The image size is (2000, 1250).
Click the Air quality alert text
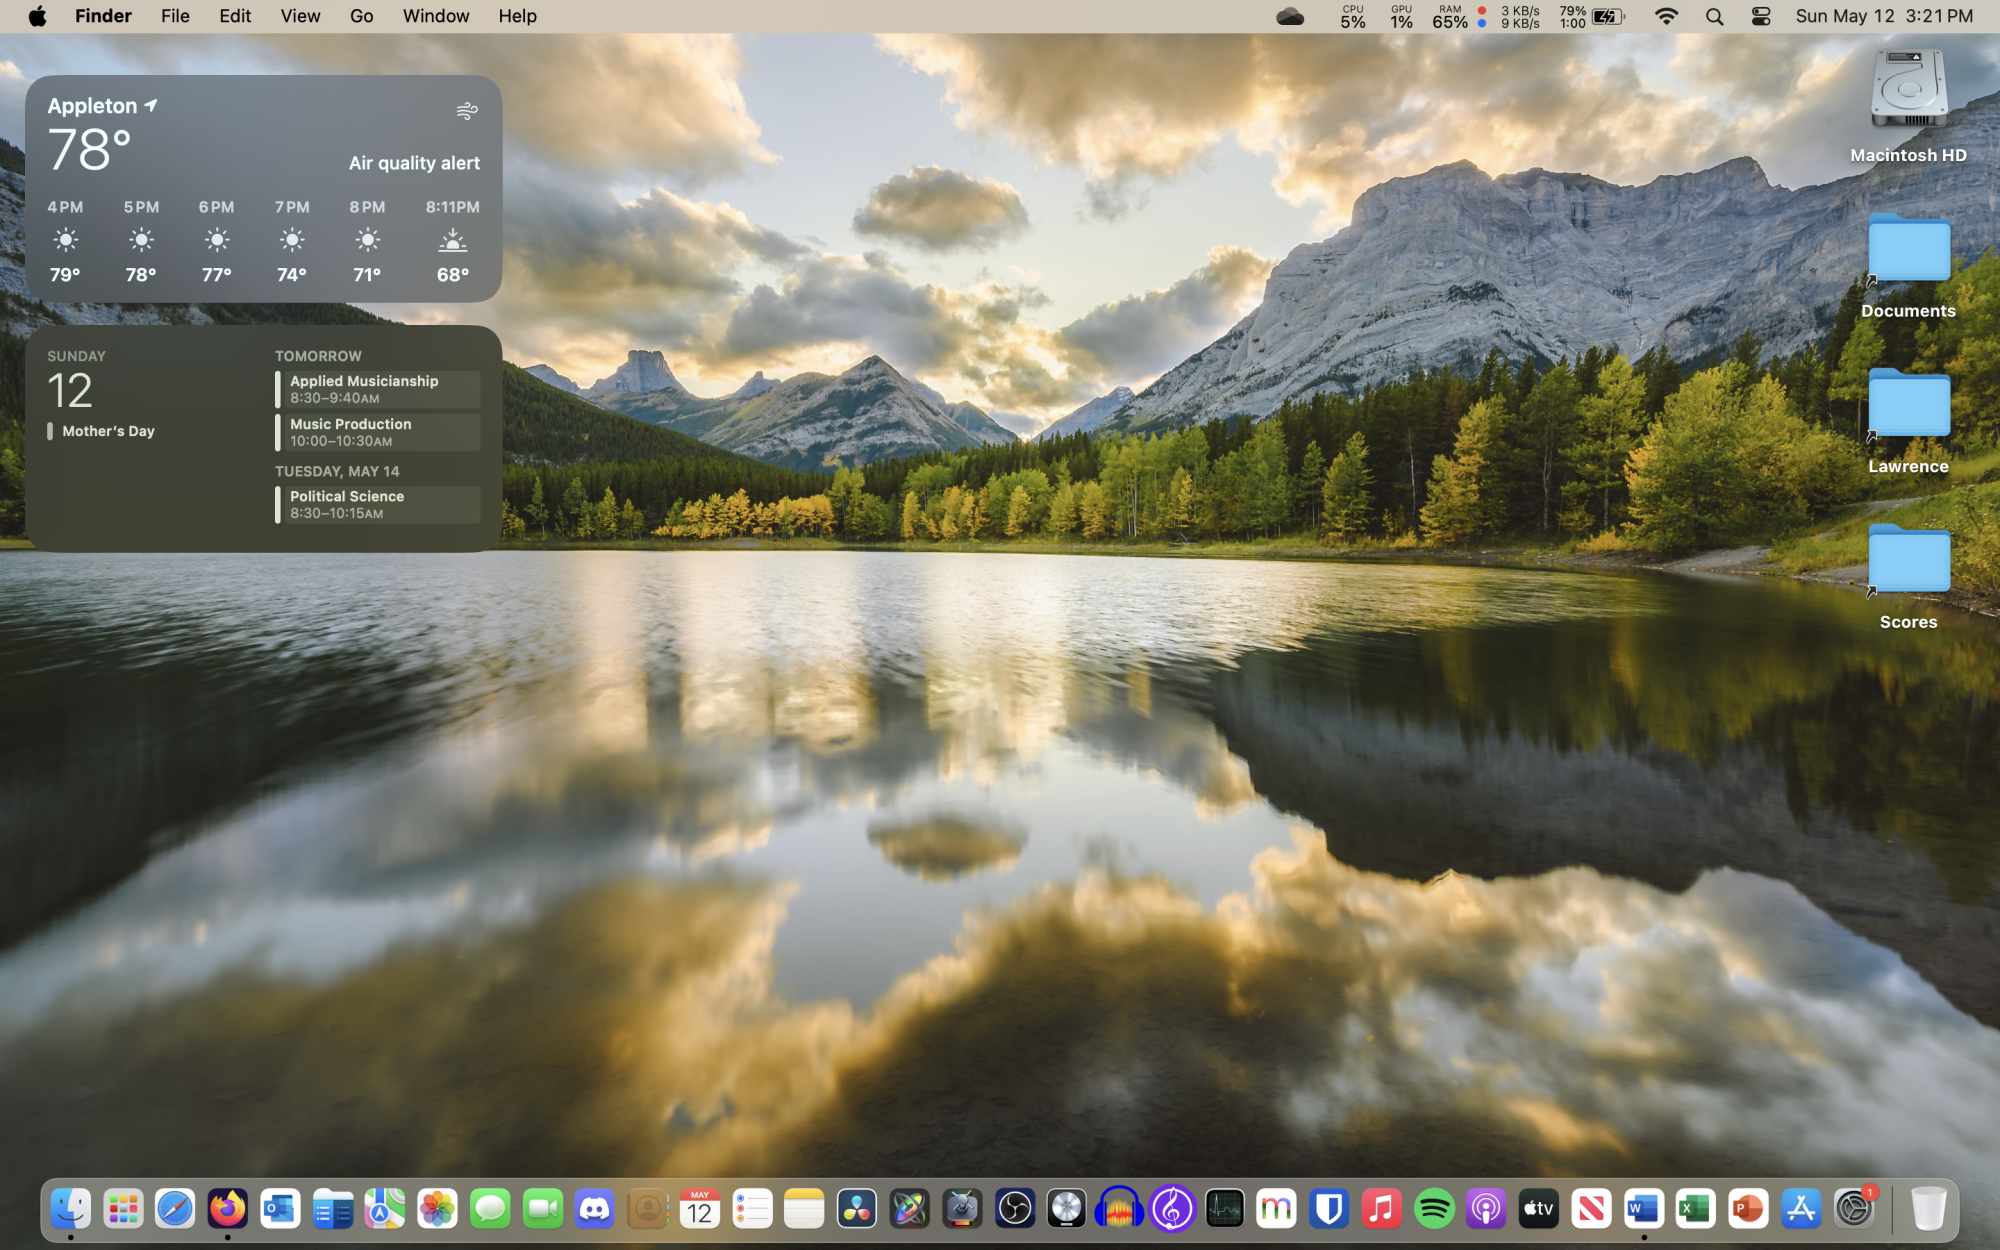tap(414, 163)
